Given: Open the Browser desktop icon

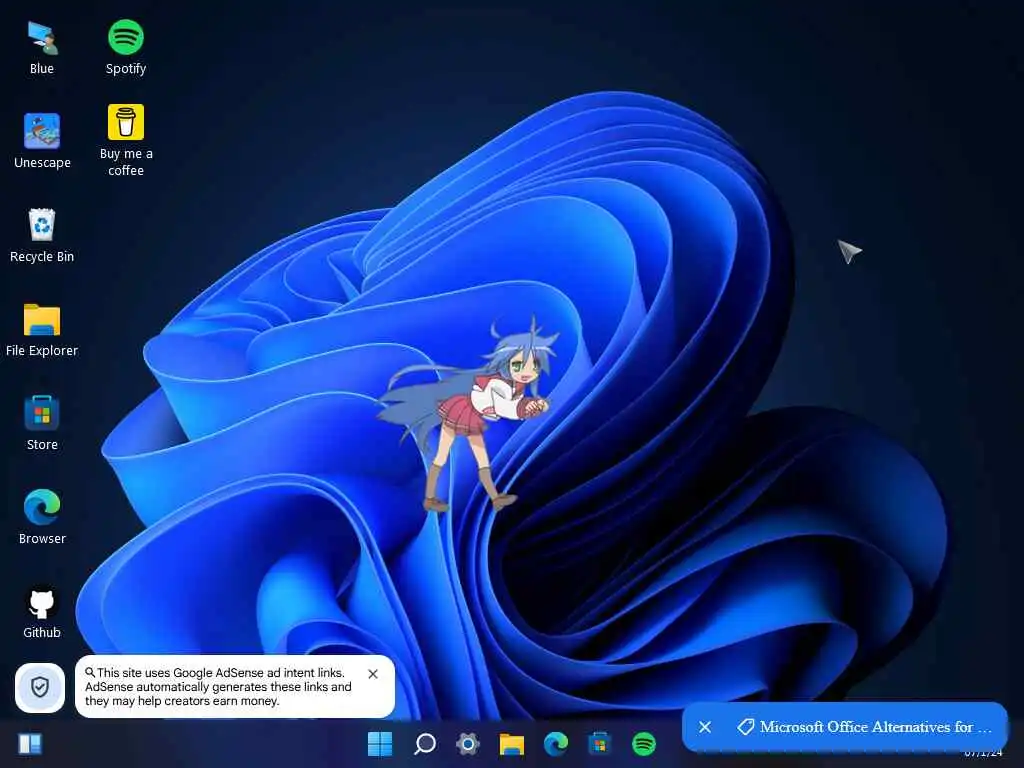Looking at the screenshot, I should [42, 517].
